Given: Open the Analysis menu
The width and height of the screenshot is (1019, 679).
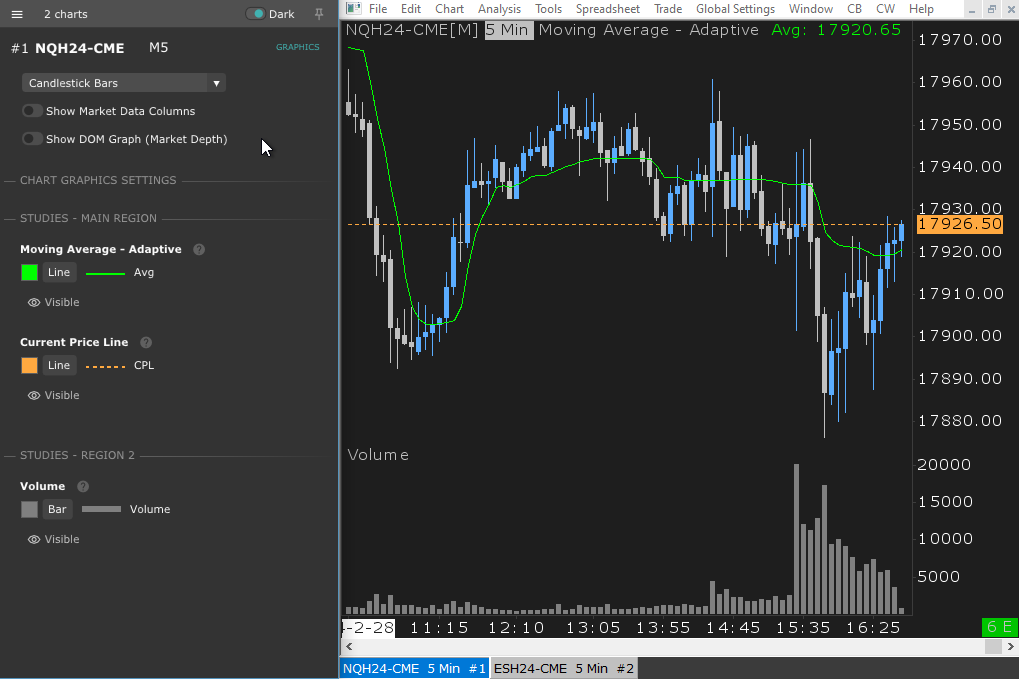Looking at the screenshot, I should (499, 9).
